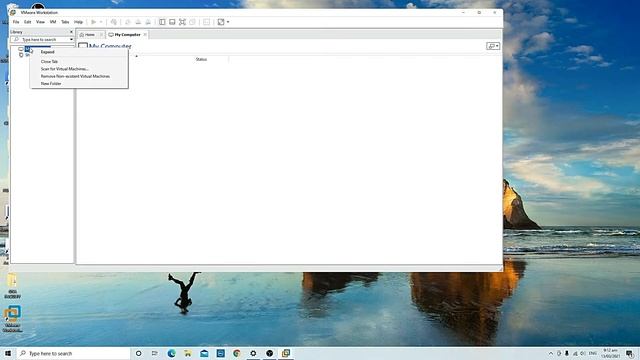Open the Windows Start menu
The width and height of the screenshot is (640, 360).
[x=8, y=353]
